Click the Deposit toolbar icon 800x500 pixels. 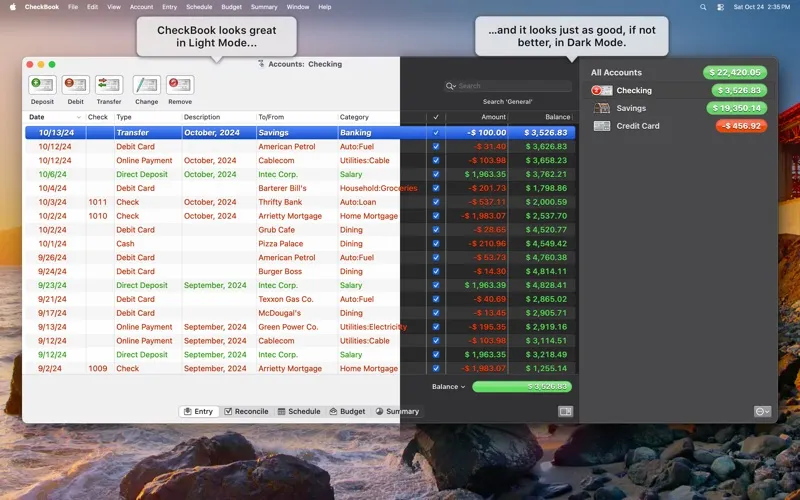(x=42, y=85)
